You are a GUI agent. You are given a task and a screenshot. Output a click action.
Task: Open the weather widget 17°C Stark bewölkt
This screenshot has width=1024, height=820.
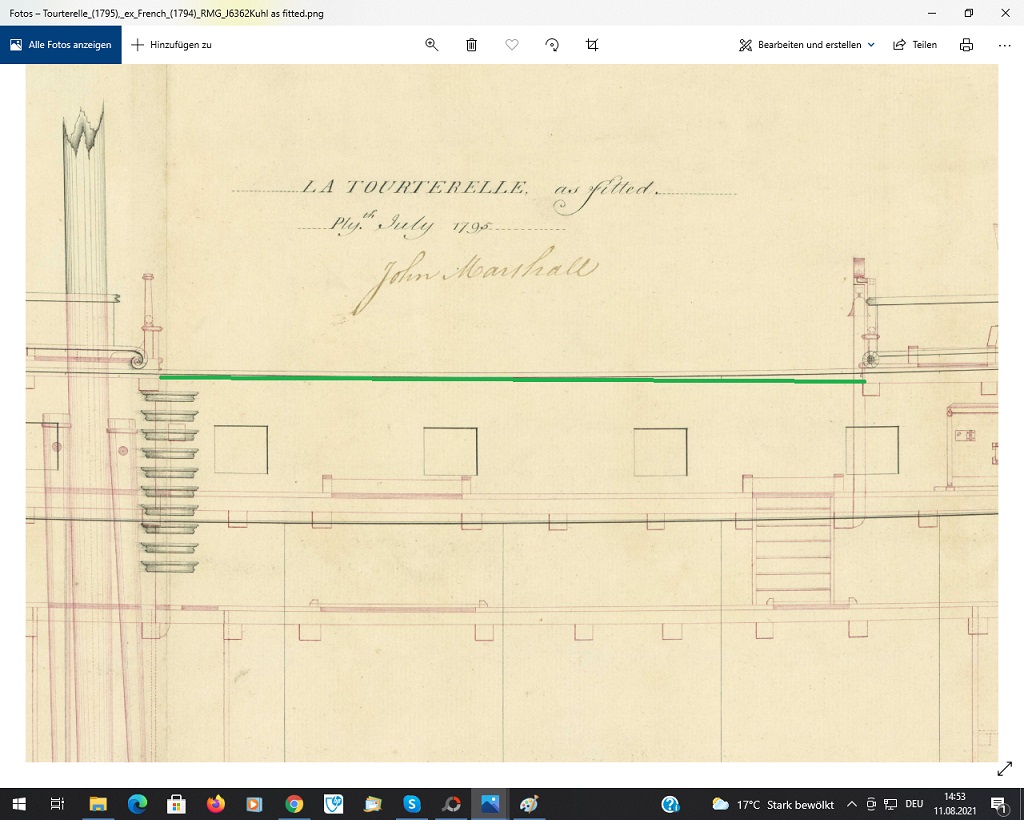[773, 804]
